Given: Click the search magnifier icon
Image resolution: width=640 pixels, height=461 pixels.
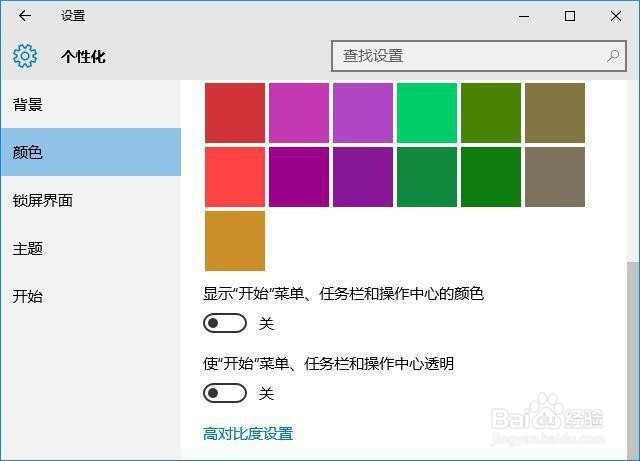Looking at the screenshot, I should (x=612, y=56).
